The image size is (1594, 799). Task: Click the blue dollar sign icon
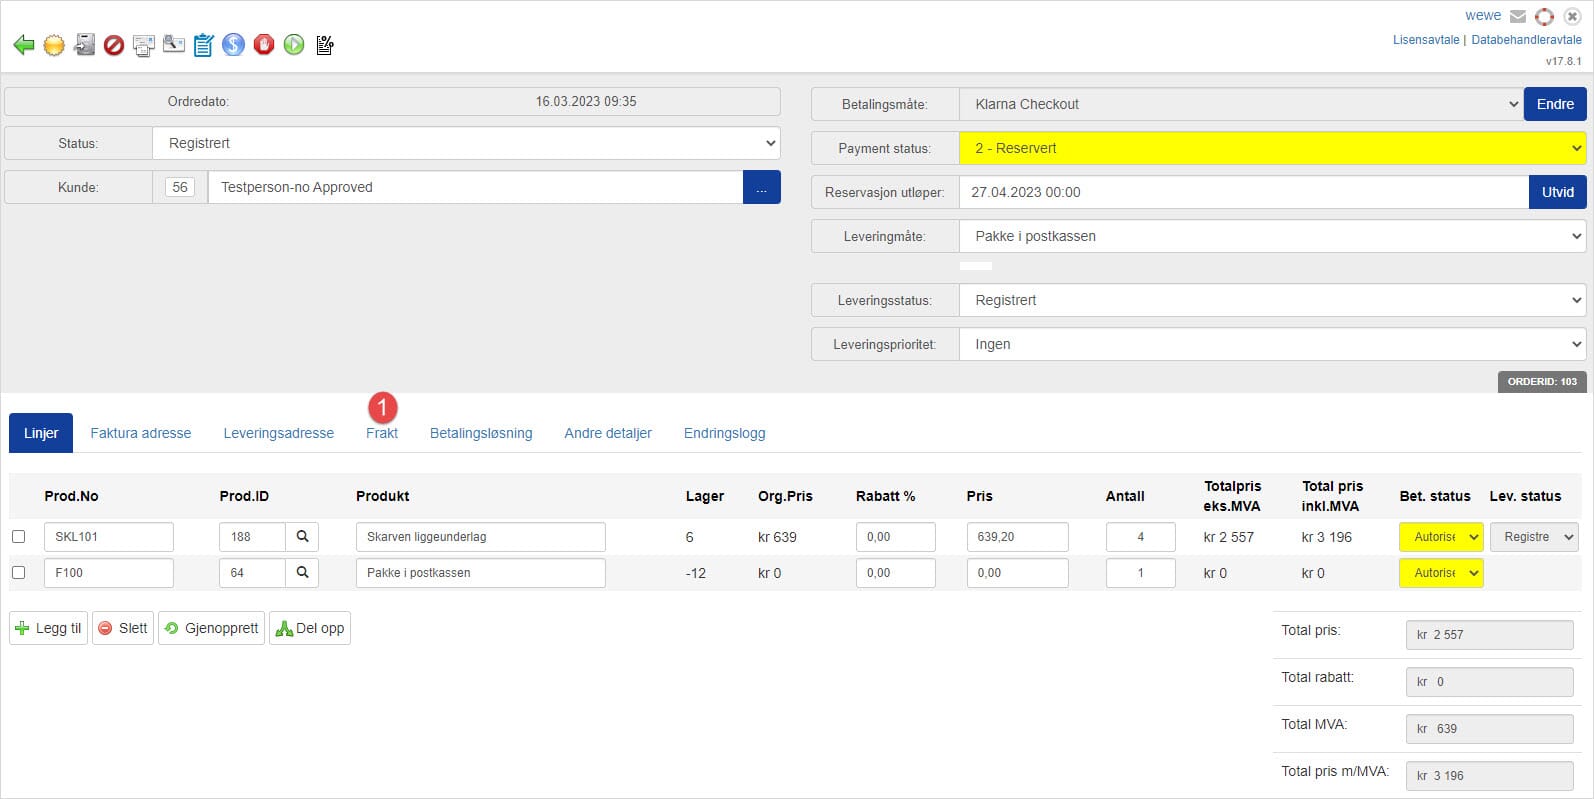(x=234, y=45)
